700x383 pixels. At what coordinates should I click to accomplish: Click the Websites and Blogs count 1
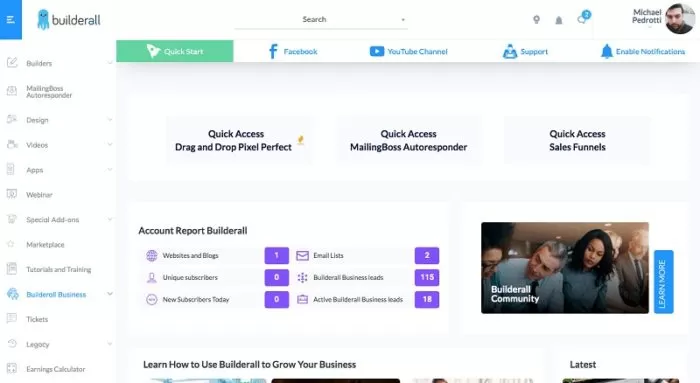point(276,255)
